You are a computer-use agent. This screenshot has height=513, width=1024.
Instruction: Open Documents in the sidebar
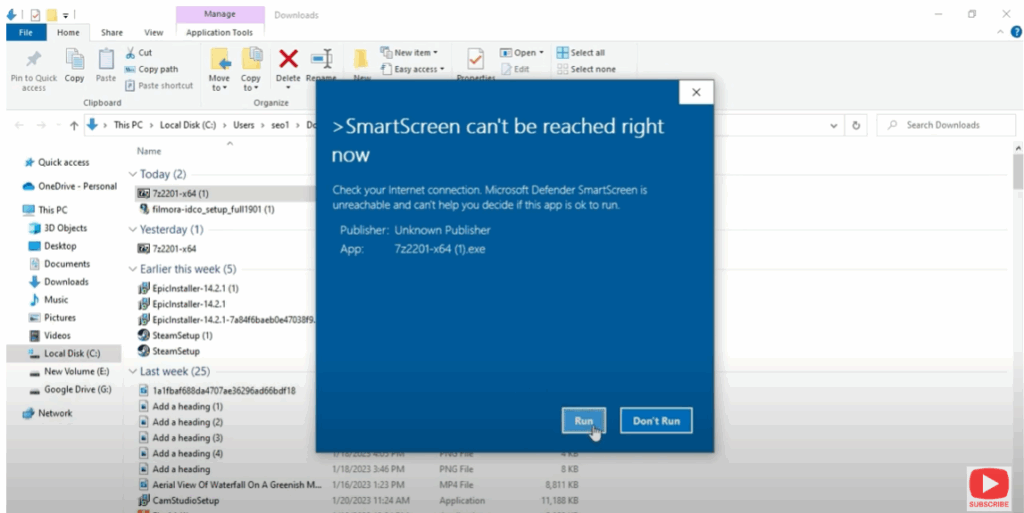point(59,264)
